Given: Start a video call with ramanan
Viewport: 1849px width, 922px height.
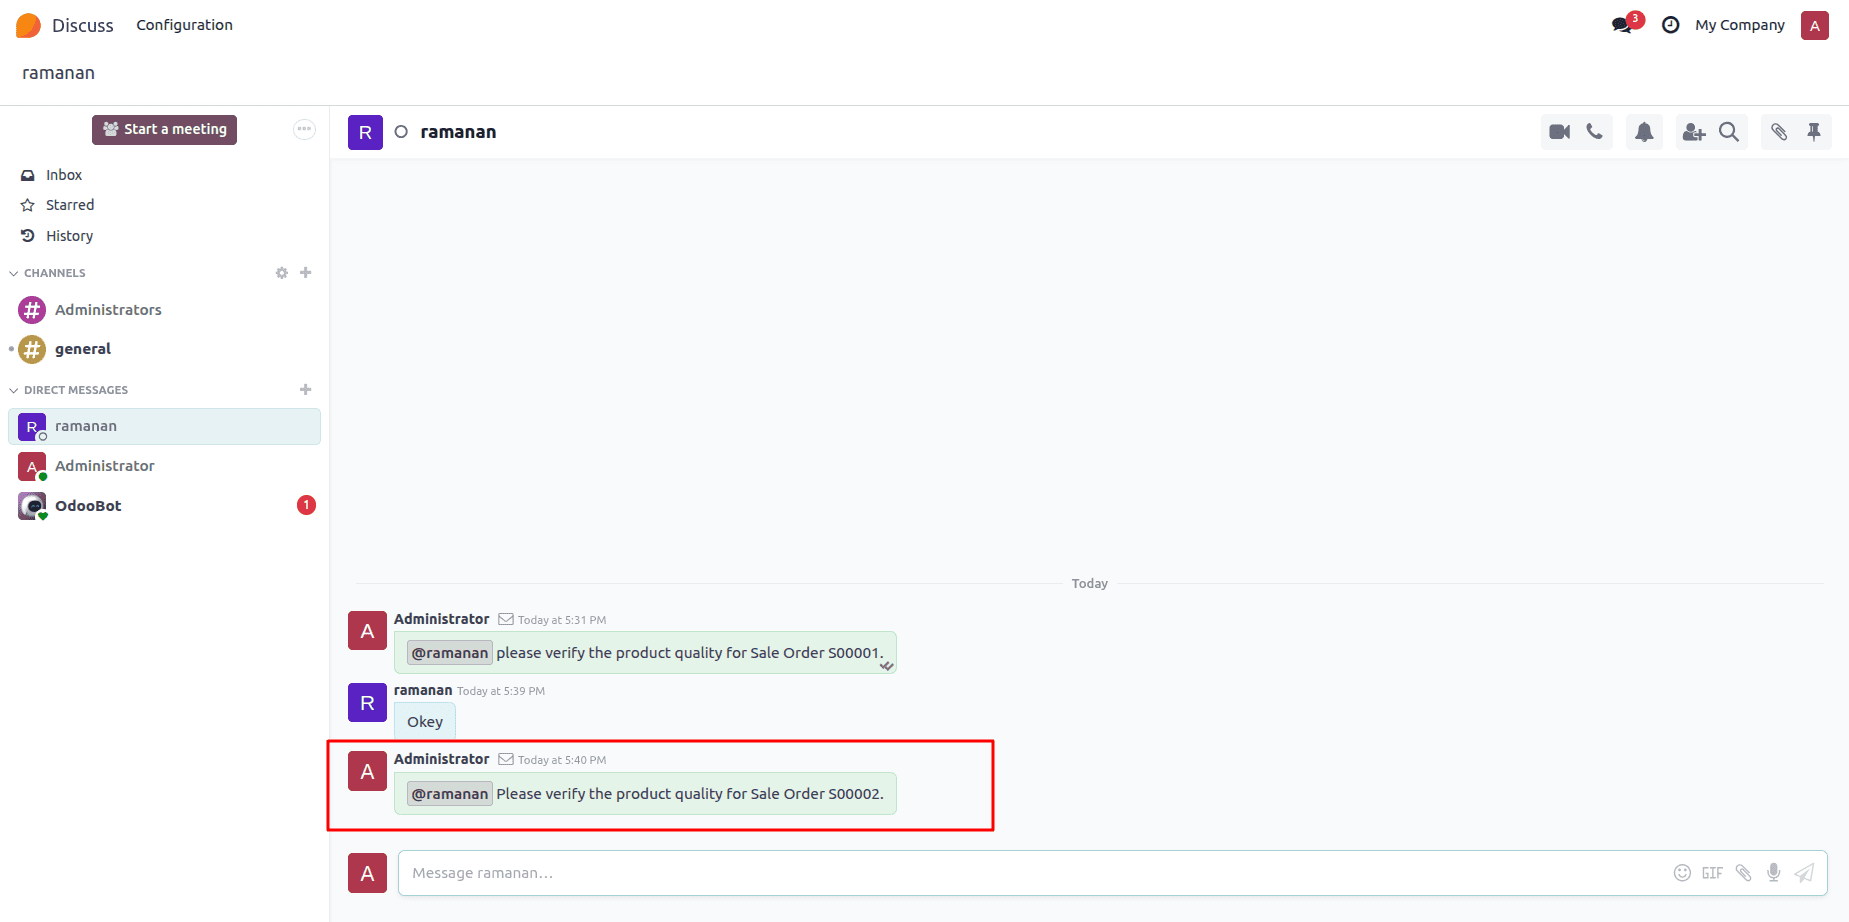Looking at the screenshot, I should [1558, 131].
